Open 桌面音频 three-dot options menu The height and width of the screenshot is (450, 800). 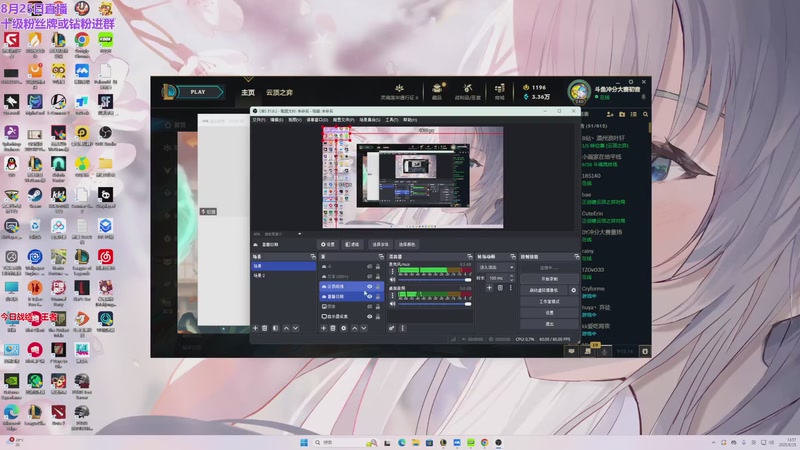(x=392, y=295)
